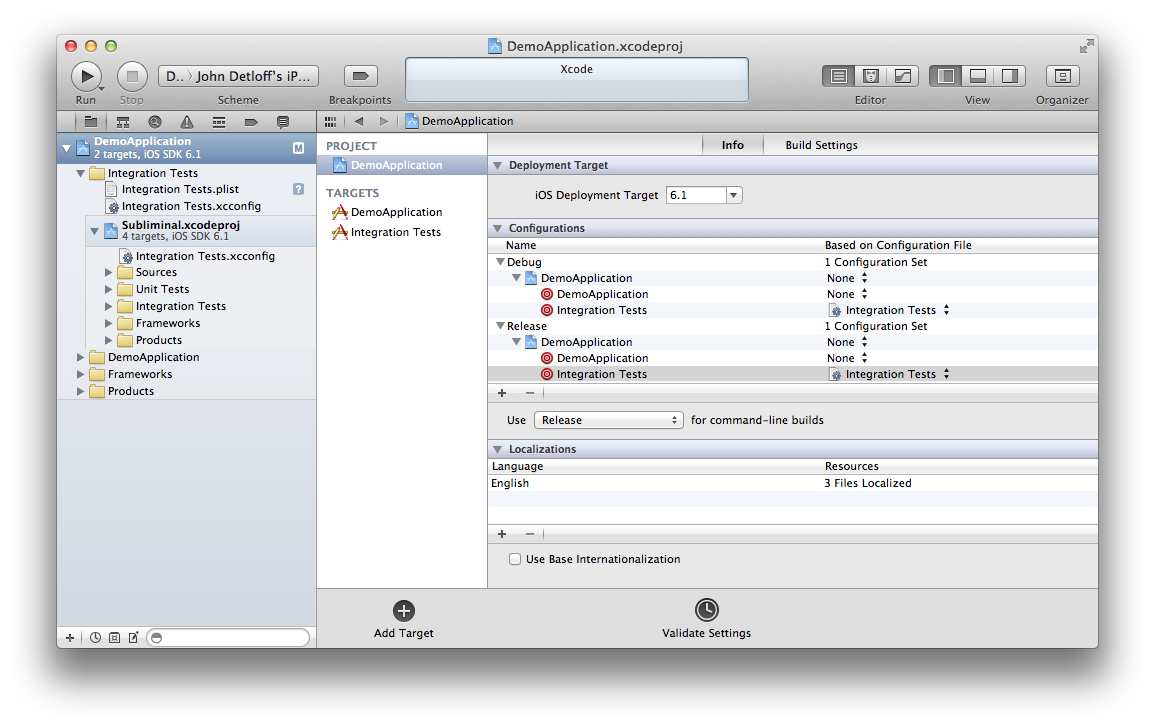The image size is (1155, 727).
Task: Open Debug project DemoApplication None popup
Action: (x=847, y=278)
